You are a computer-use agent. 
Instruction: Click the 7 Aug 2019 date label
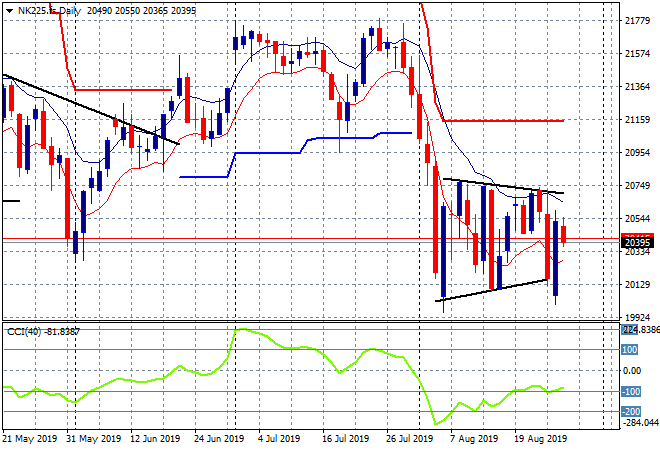[x=474, y=439]
